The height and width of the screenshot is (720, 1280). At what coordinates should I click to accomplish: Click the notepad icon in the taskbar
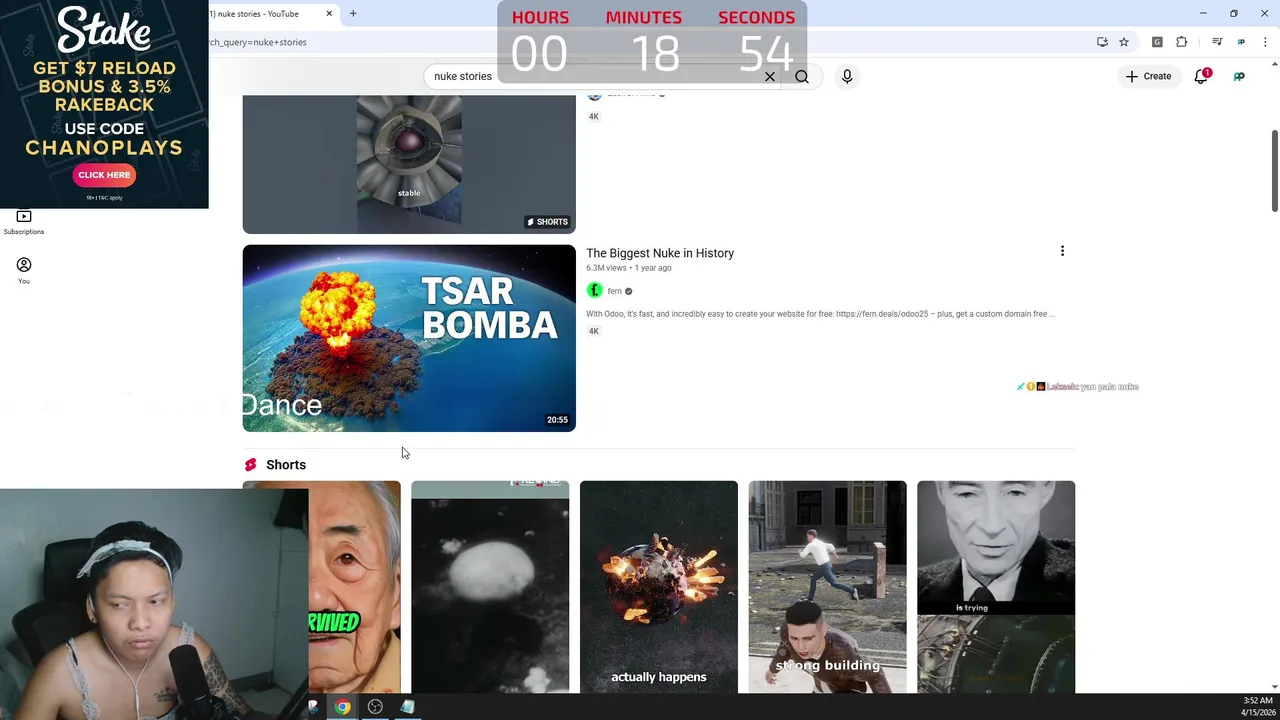(407, 707)
